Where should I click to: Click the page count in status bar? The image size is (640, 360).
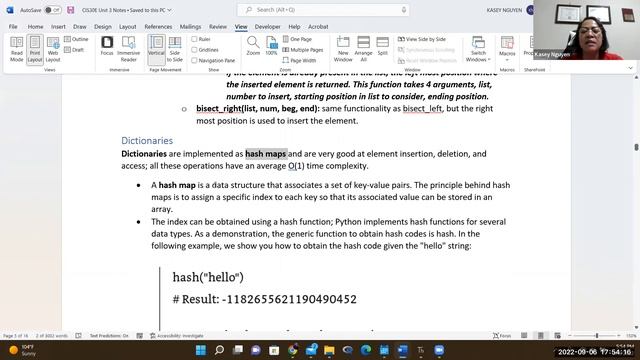[16, 336]
